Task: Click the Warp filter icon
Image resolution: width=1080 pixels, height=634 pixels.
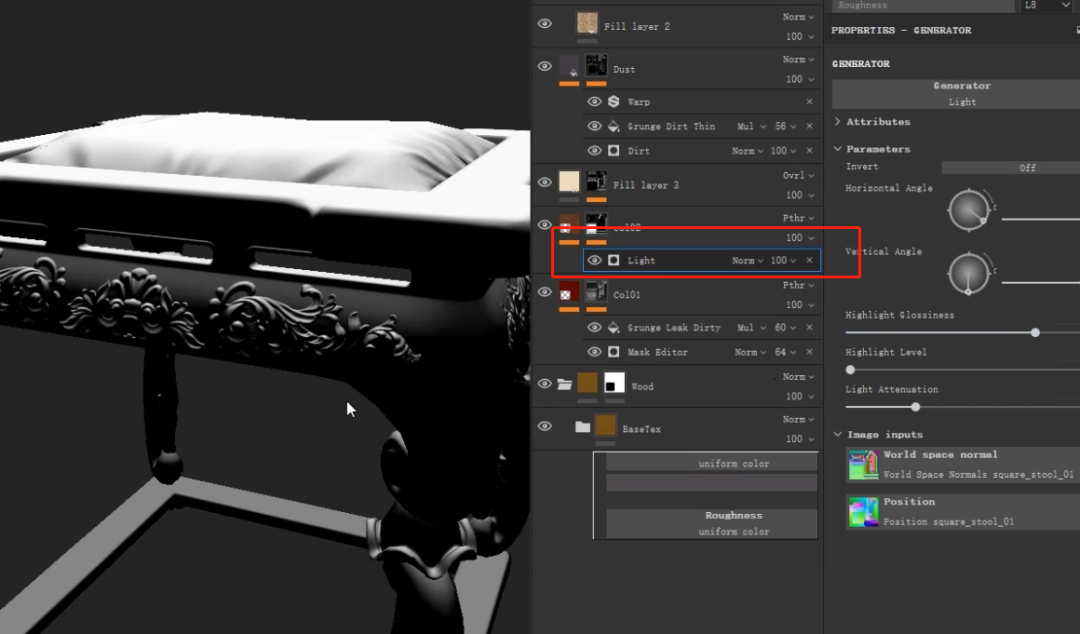Action: [x=614, y=101]
